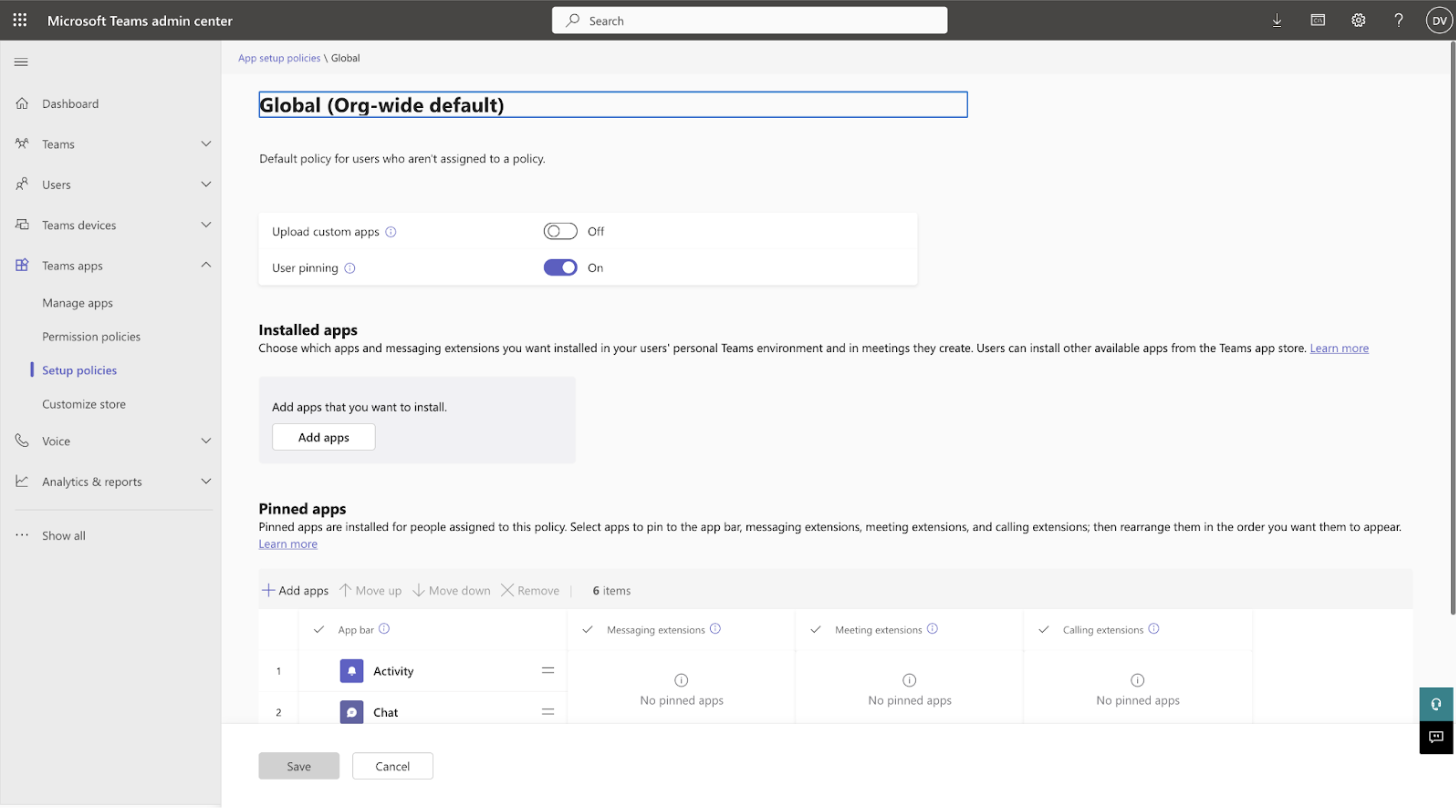Check the App bar column checkmark
The height and width of the screenshot is (812, 1456).
click(319, 630)
